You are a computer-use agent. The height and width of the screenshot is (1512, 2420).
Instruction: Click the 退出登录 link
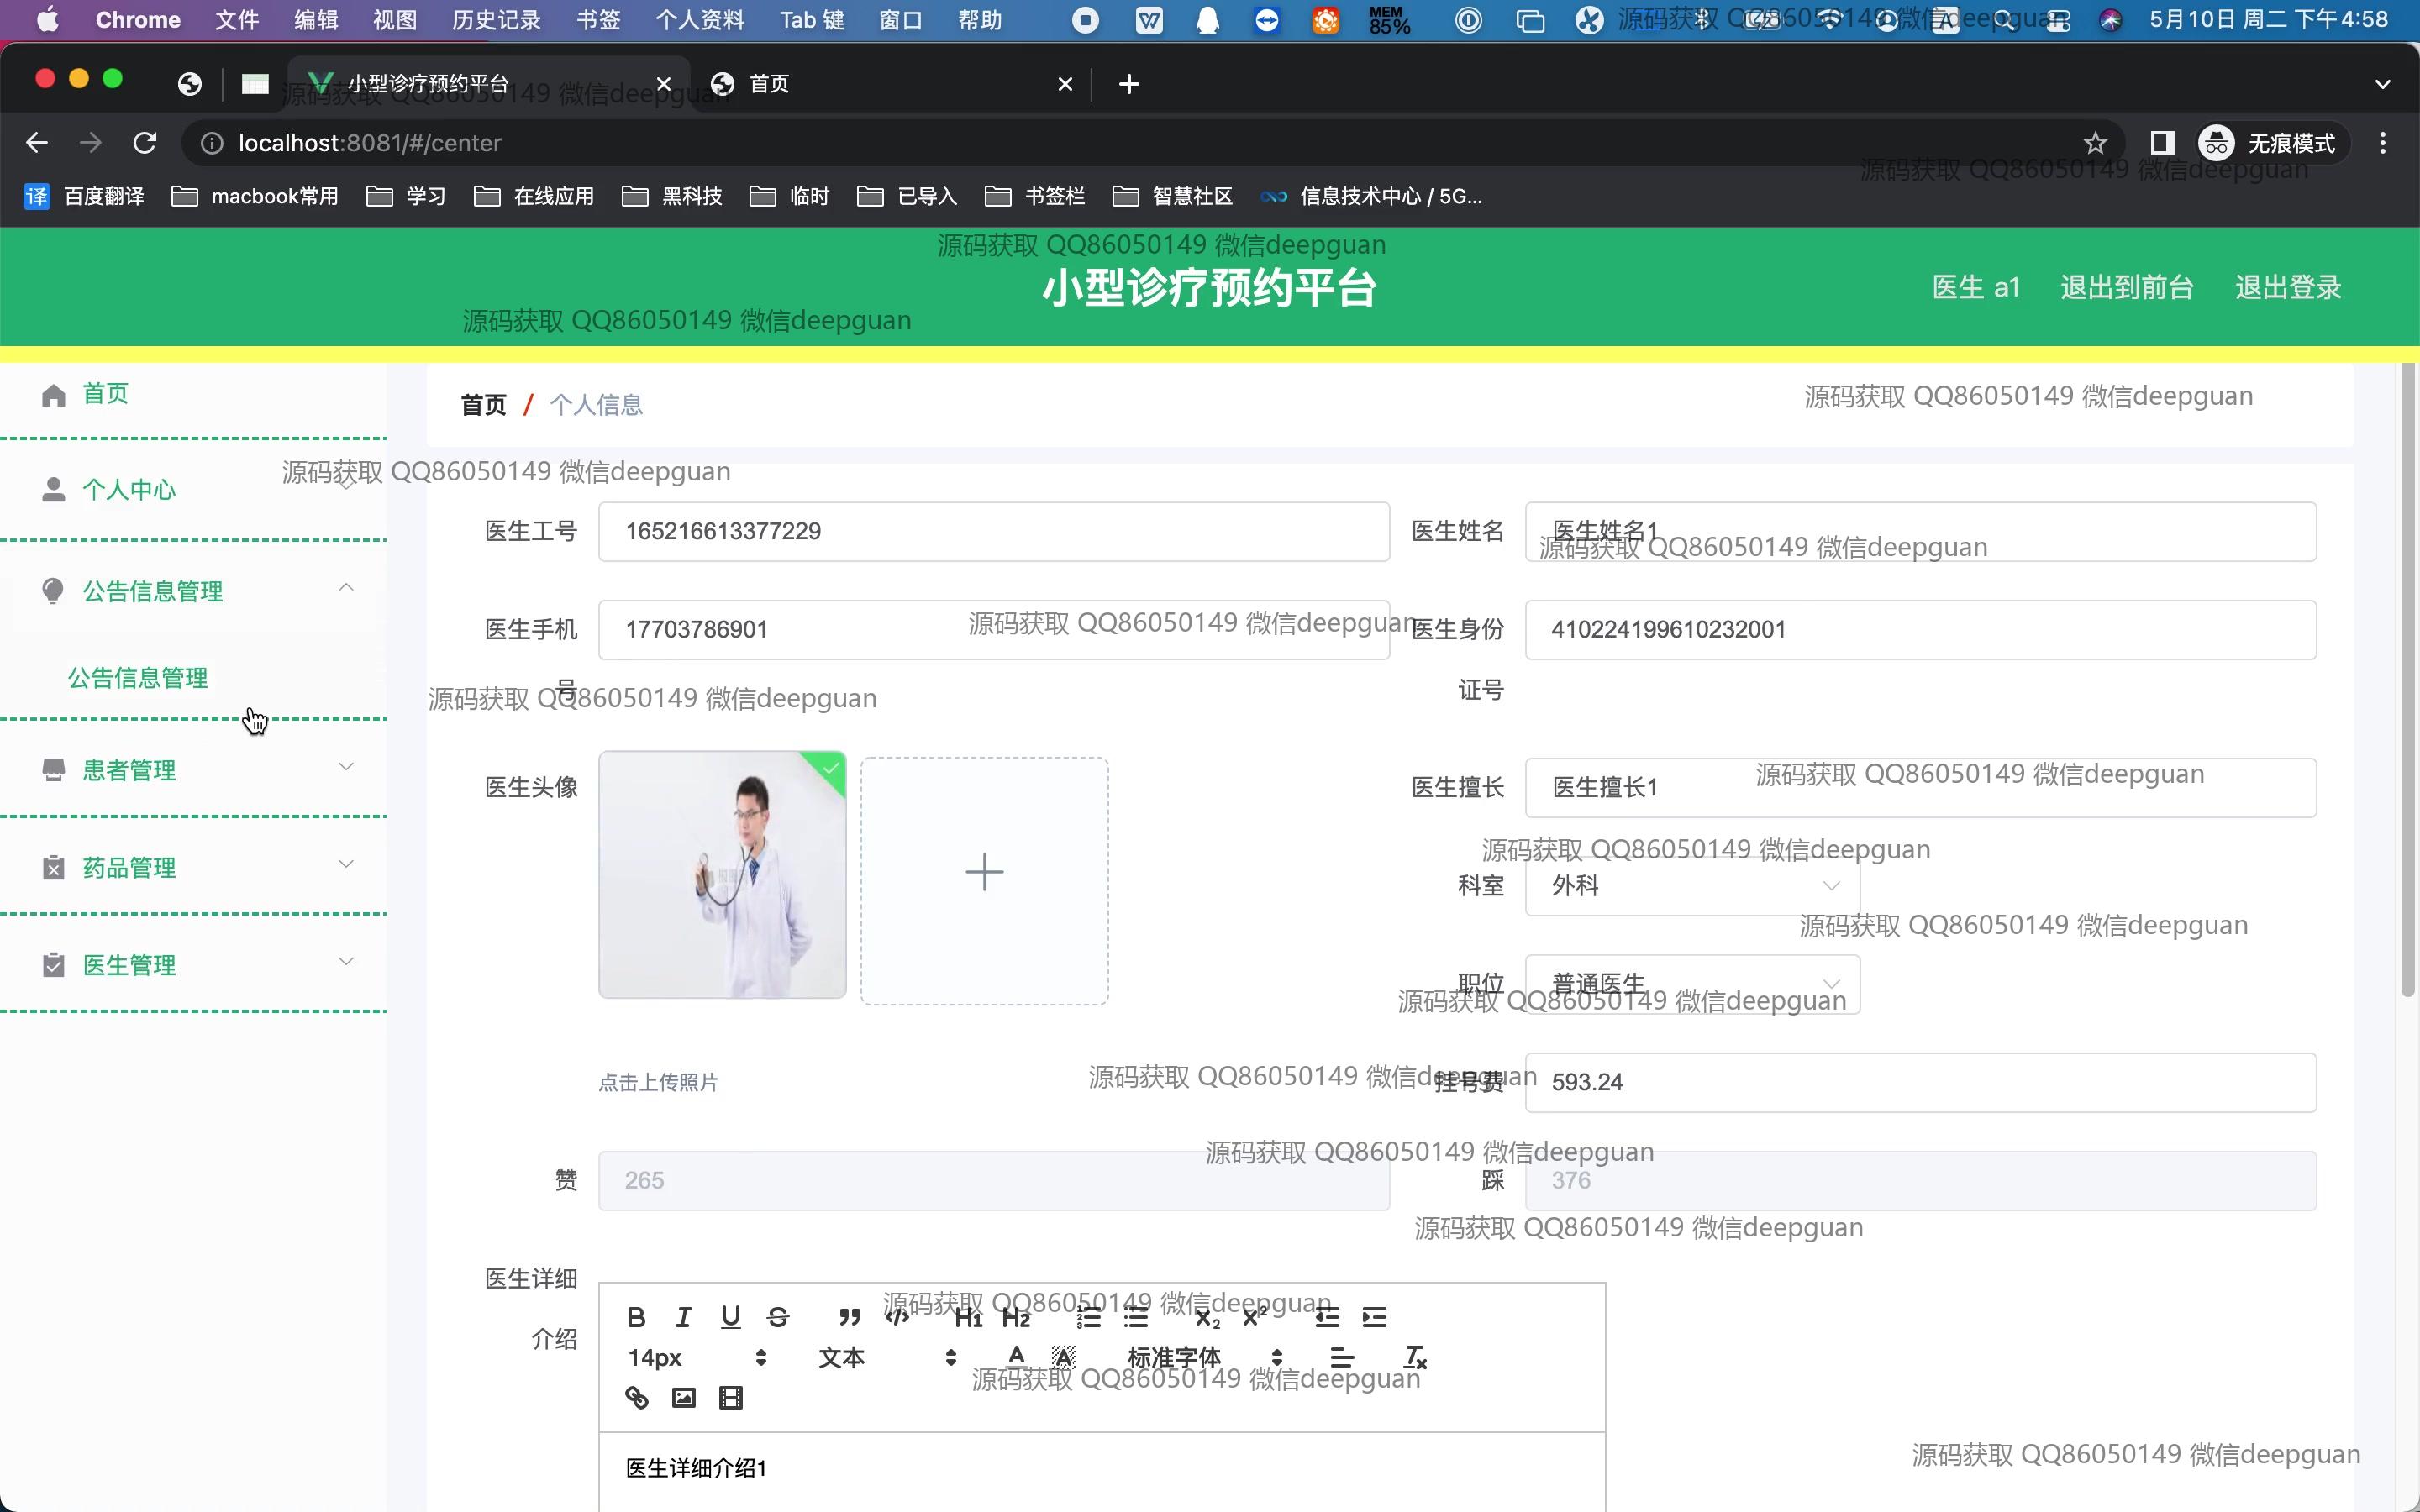2288,287
